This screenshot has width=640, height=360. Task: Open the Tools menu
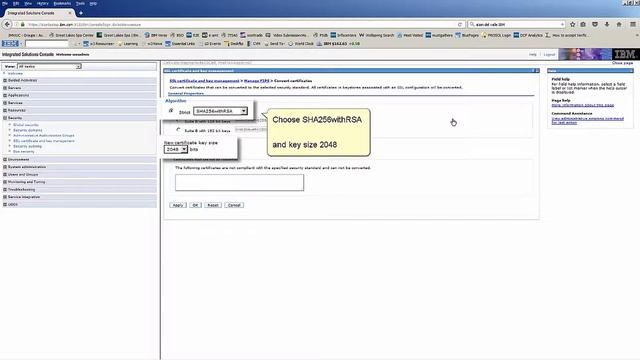(x=80, y=3)
